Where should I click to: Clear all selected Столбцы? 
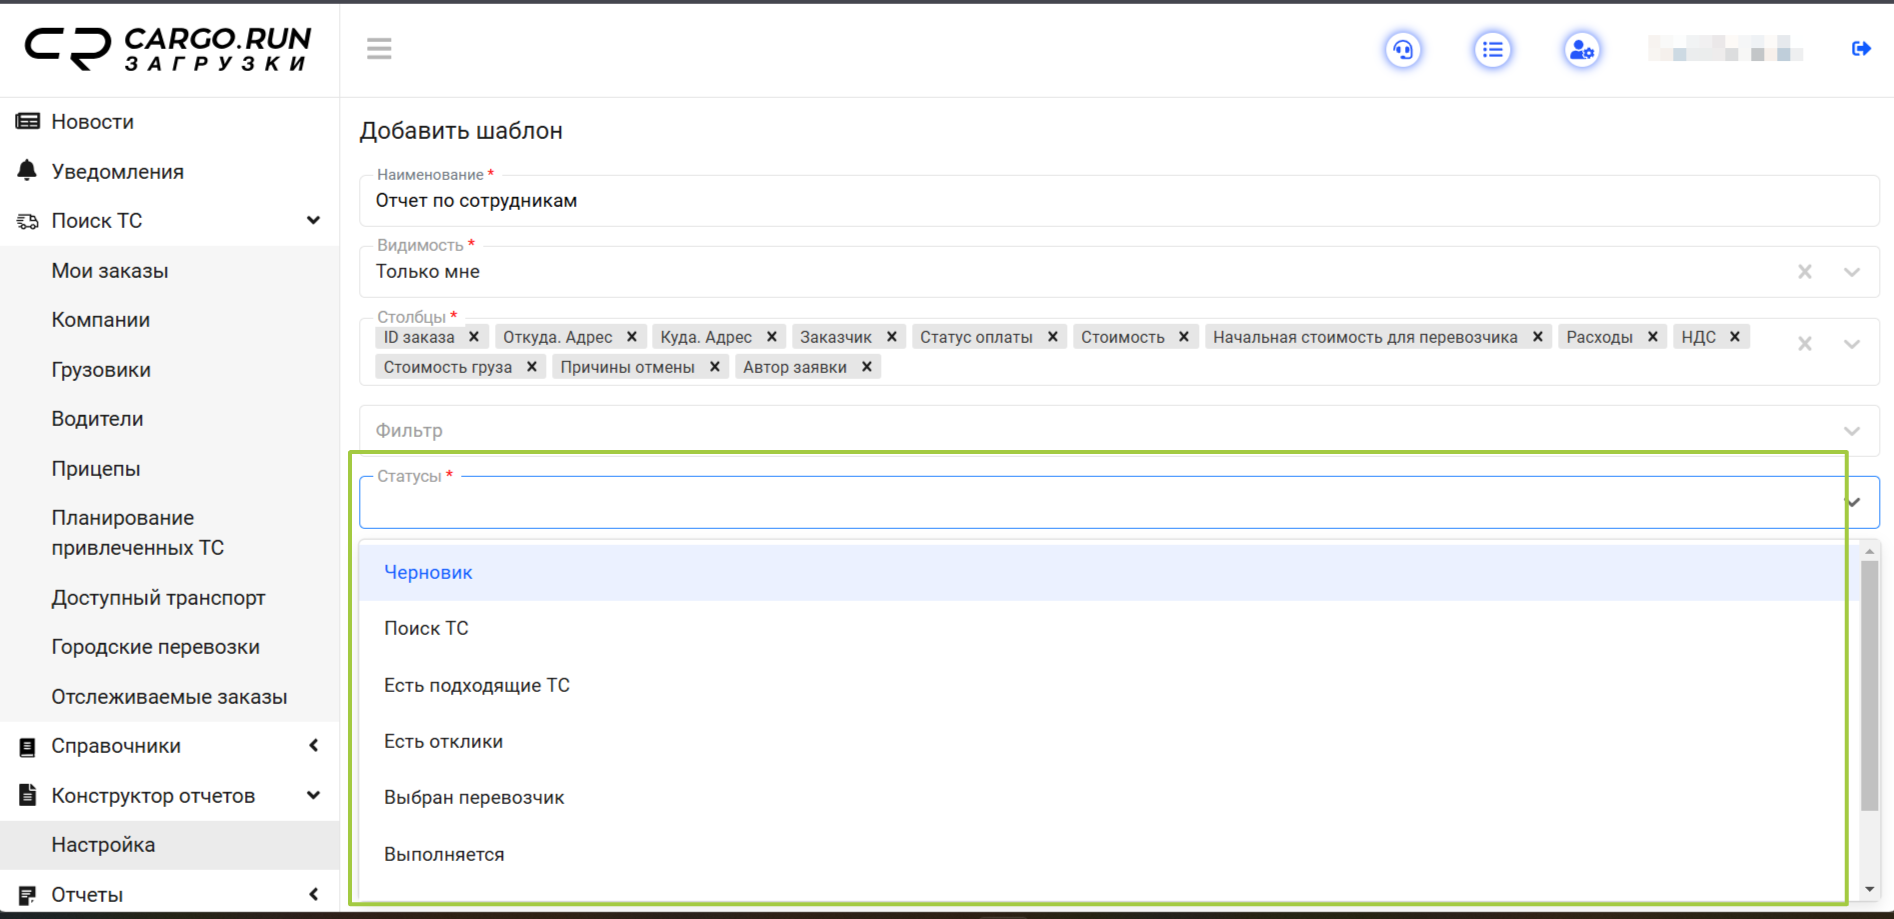coord(1805,344)
